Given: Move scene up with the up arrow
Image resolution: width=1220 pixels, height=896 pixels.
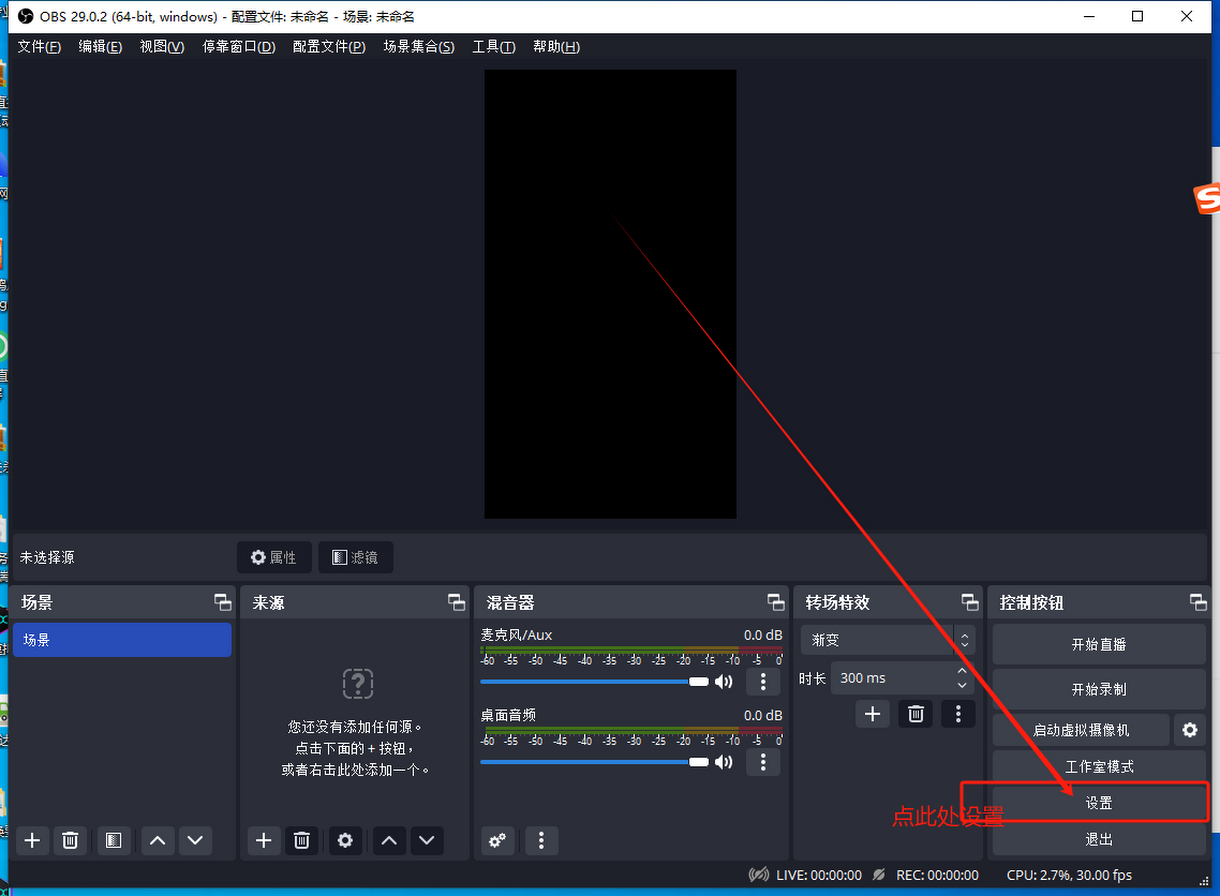Looking at the screenshot, I should (157, 840).
